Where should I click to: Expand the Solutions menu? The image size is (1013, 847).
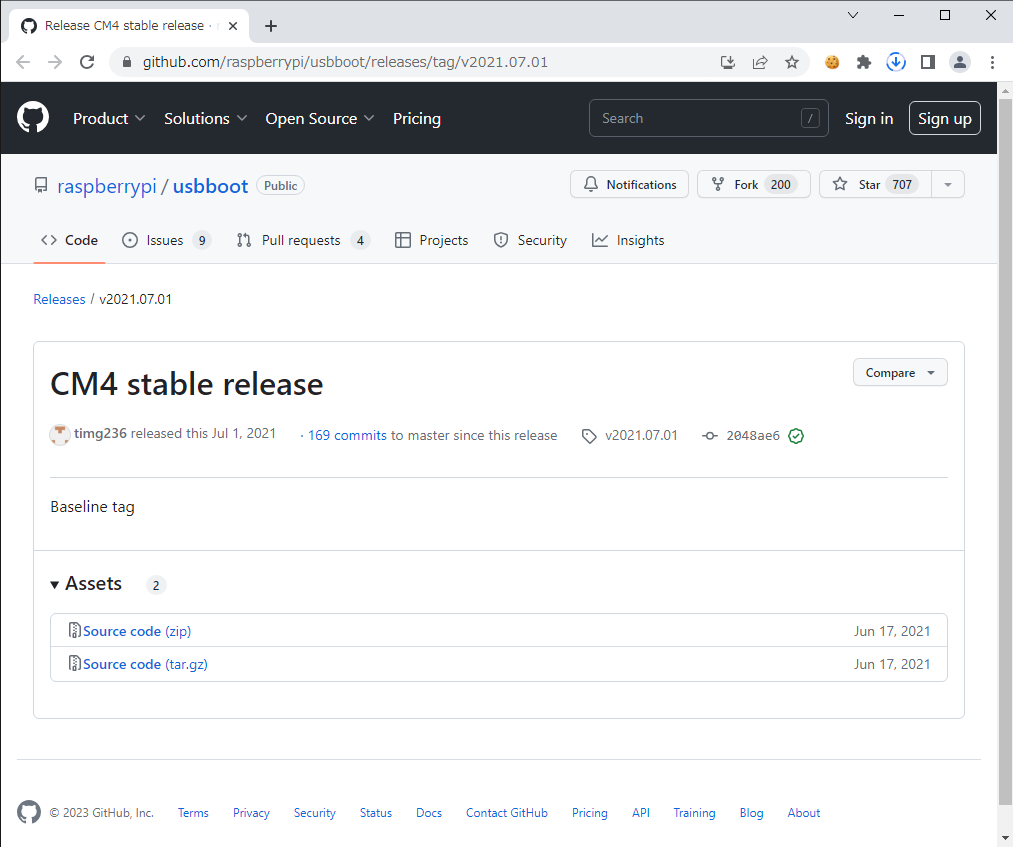pyautogui.click(x=205, y=118)
